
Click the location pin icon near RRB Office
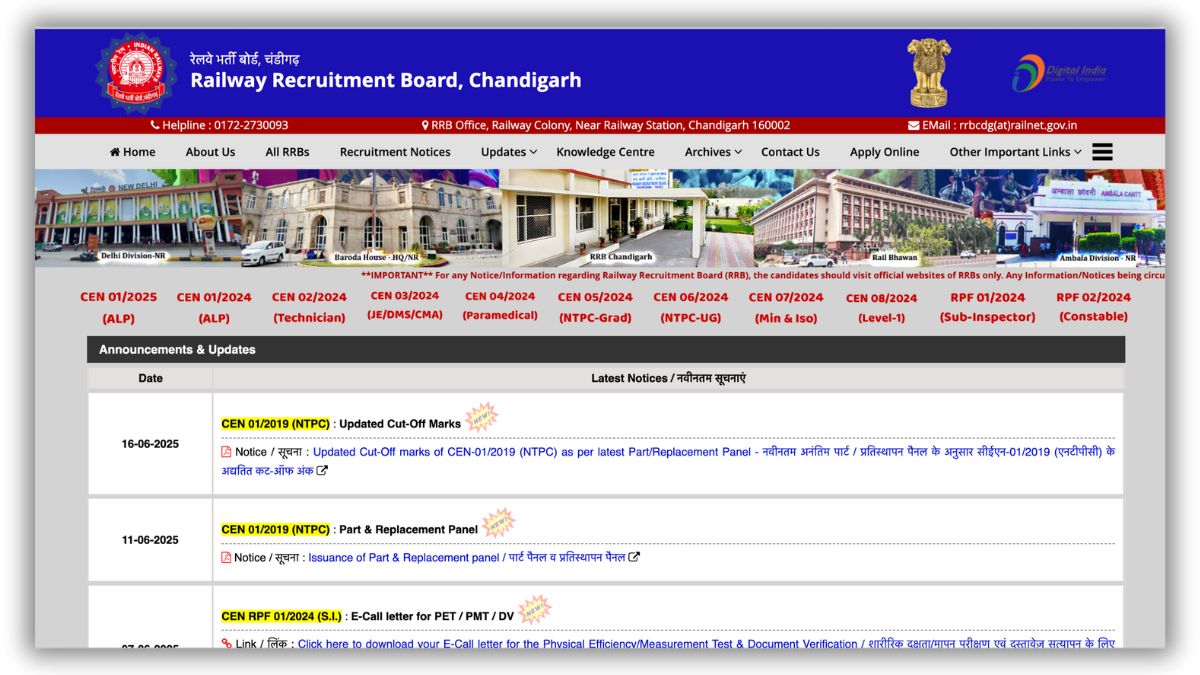425,126
